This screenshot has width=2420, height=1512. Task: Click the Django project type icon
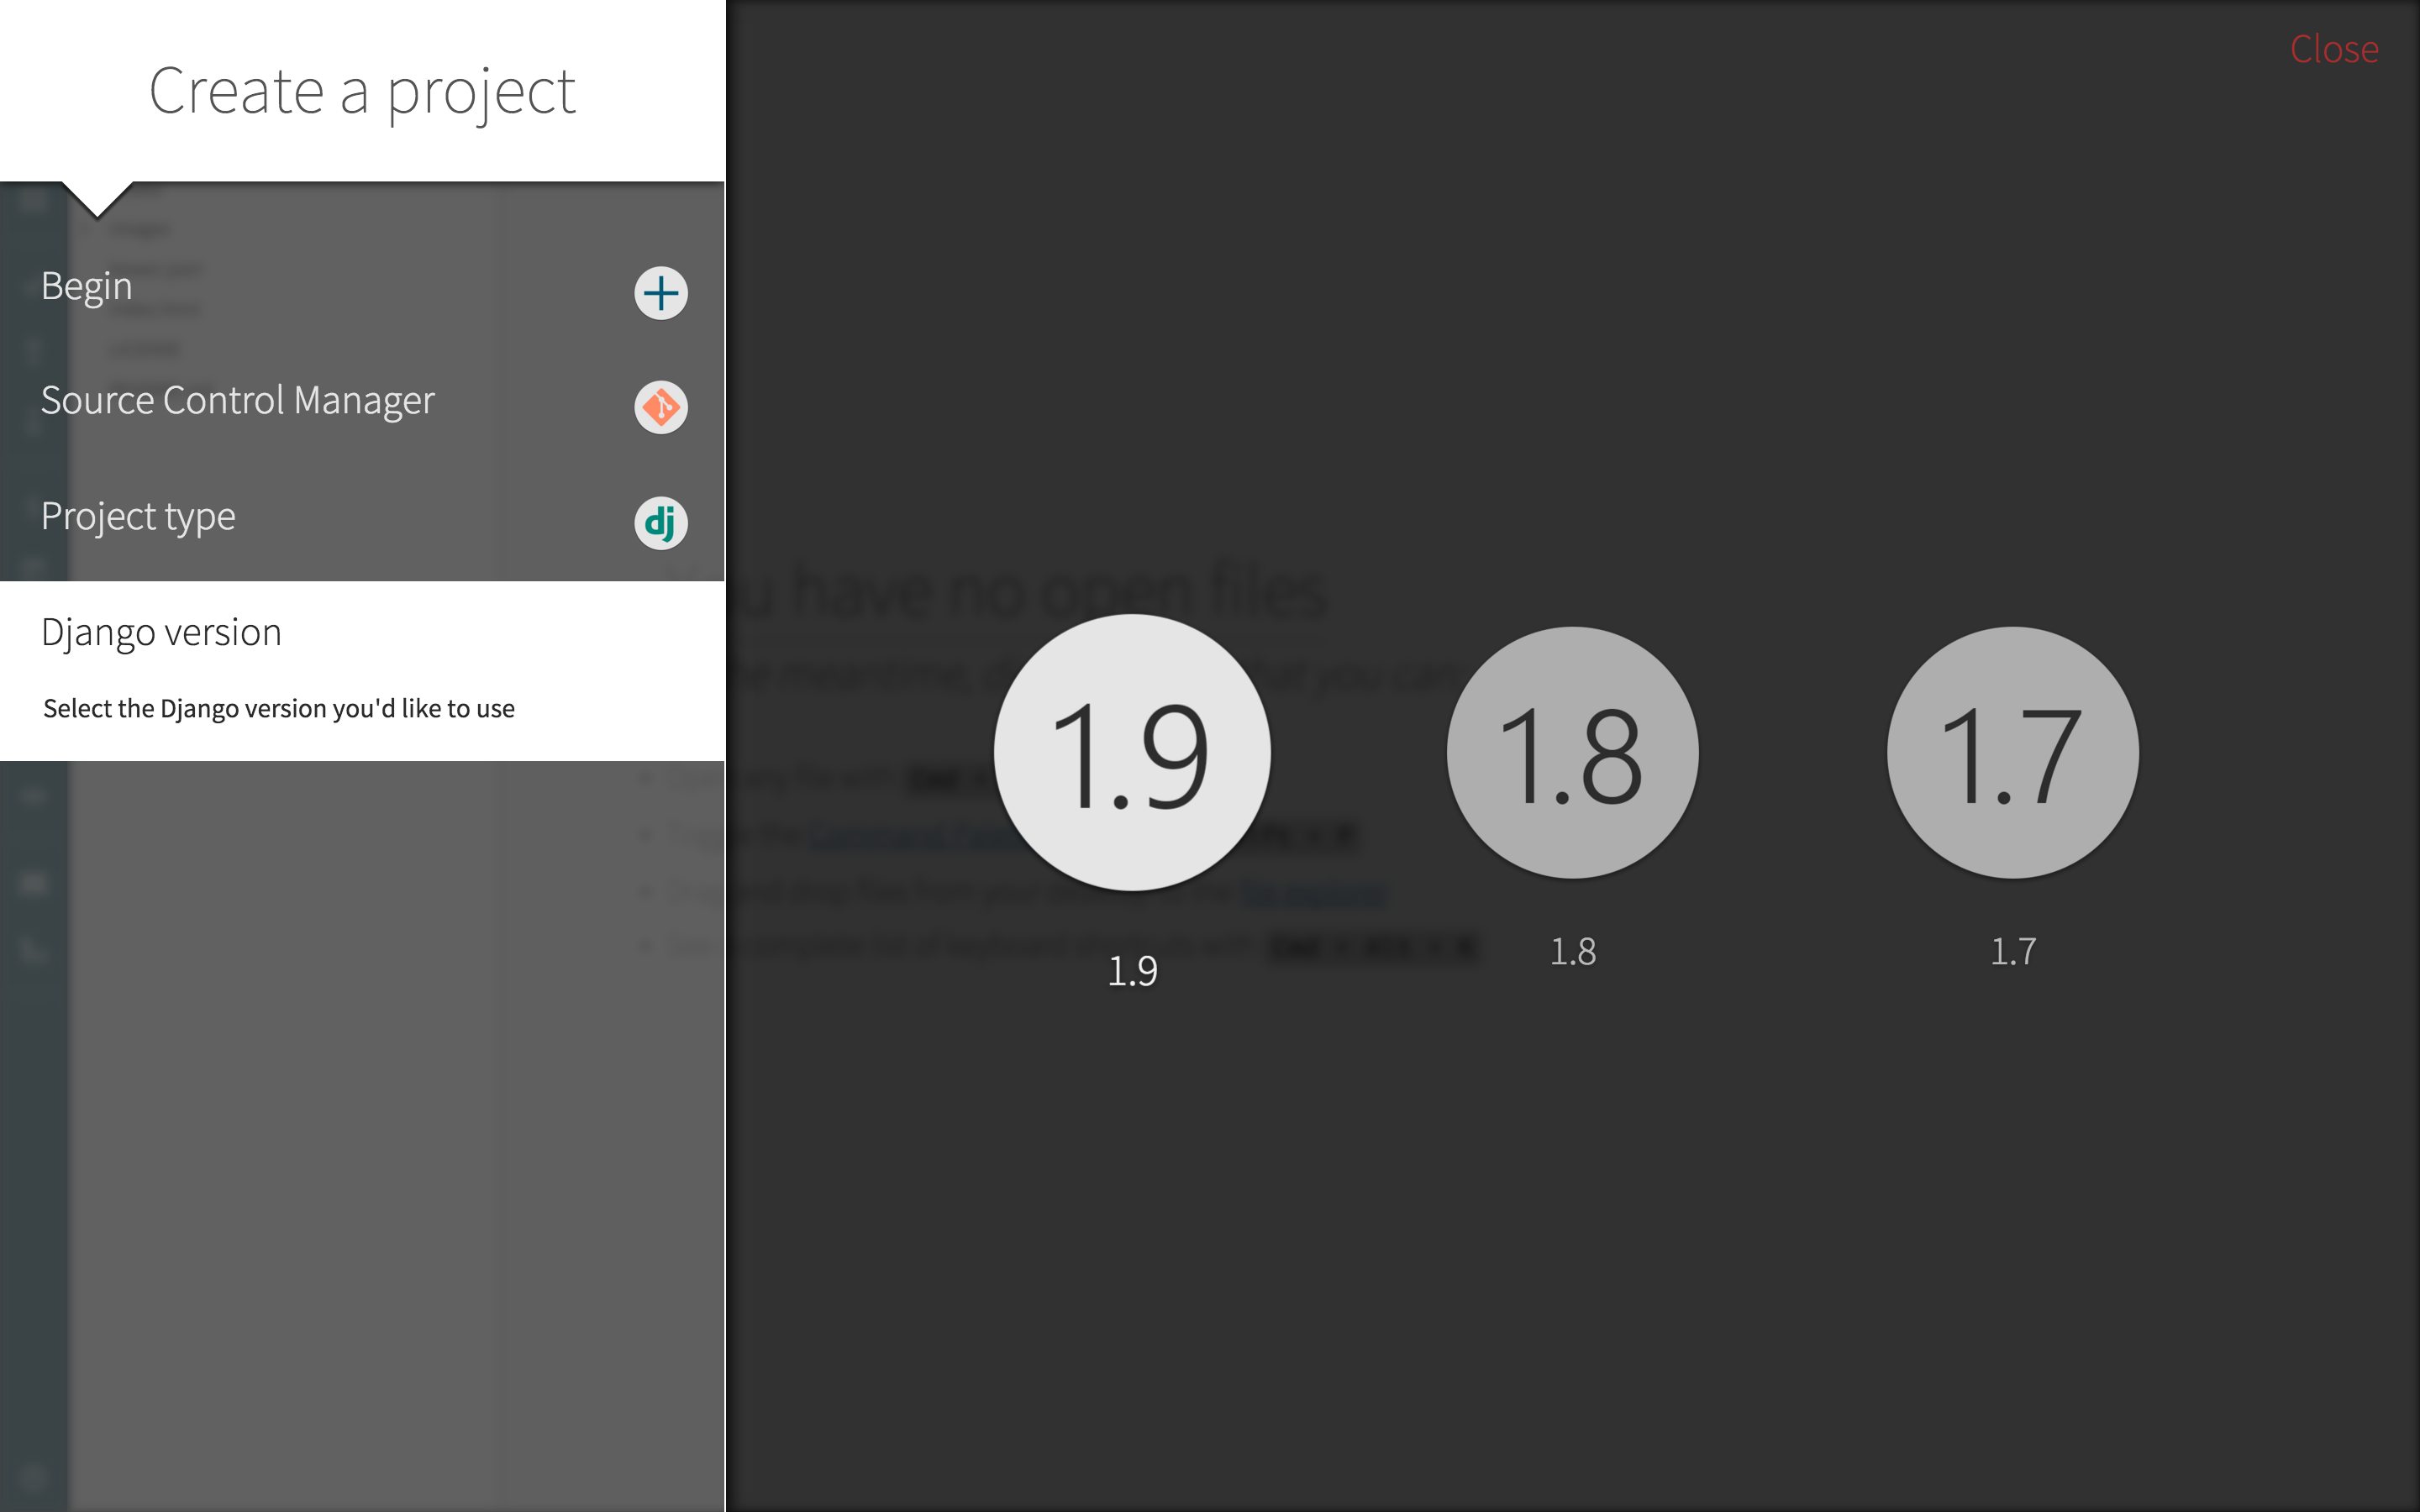click(x=662, y=521)
